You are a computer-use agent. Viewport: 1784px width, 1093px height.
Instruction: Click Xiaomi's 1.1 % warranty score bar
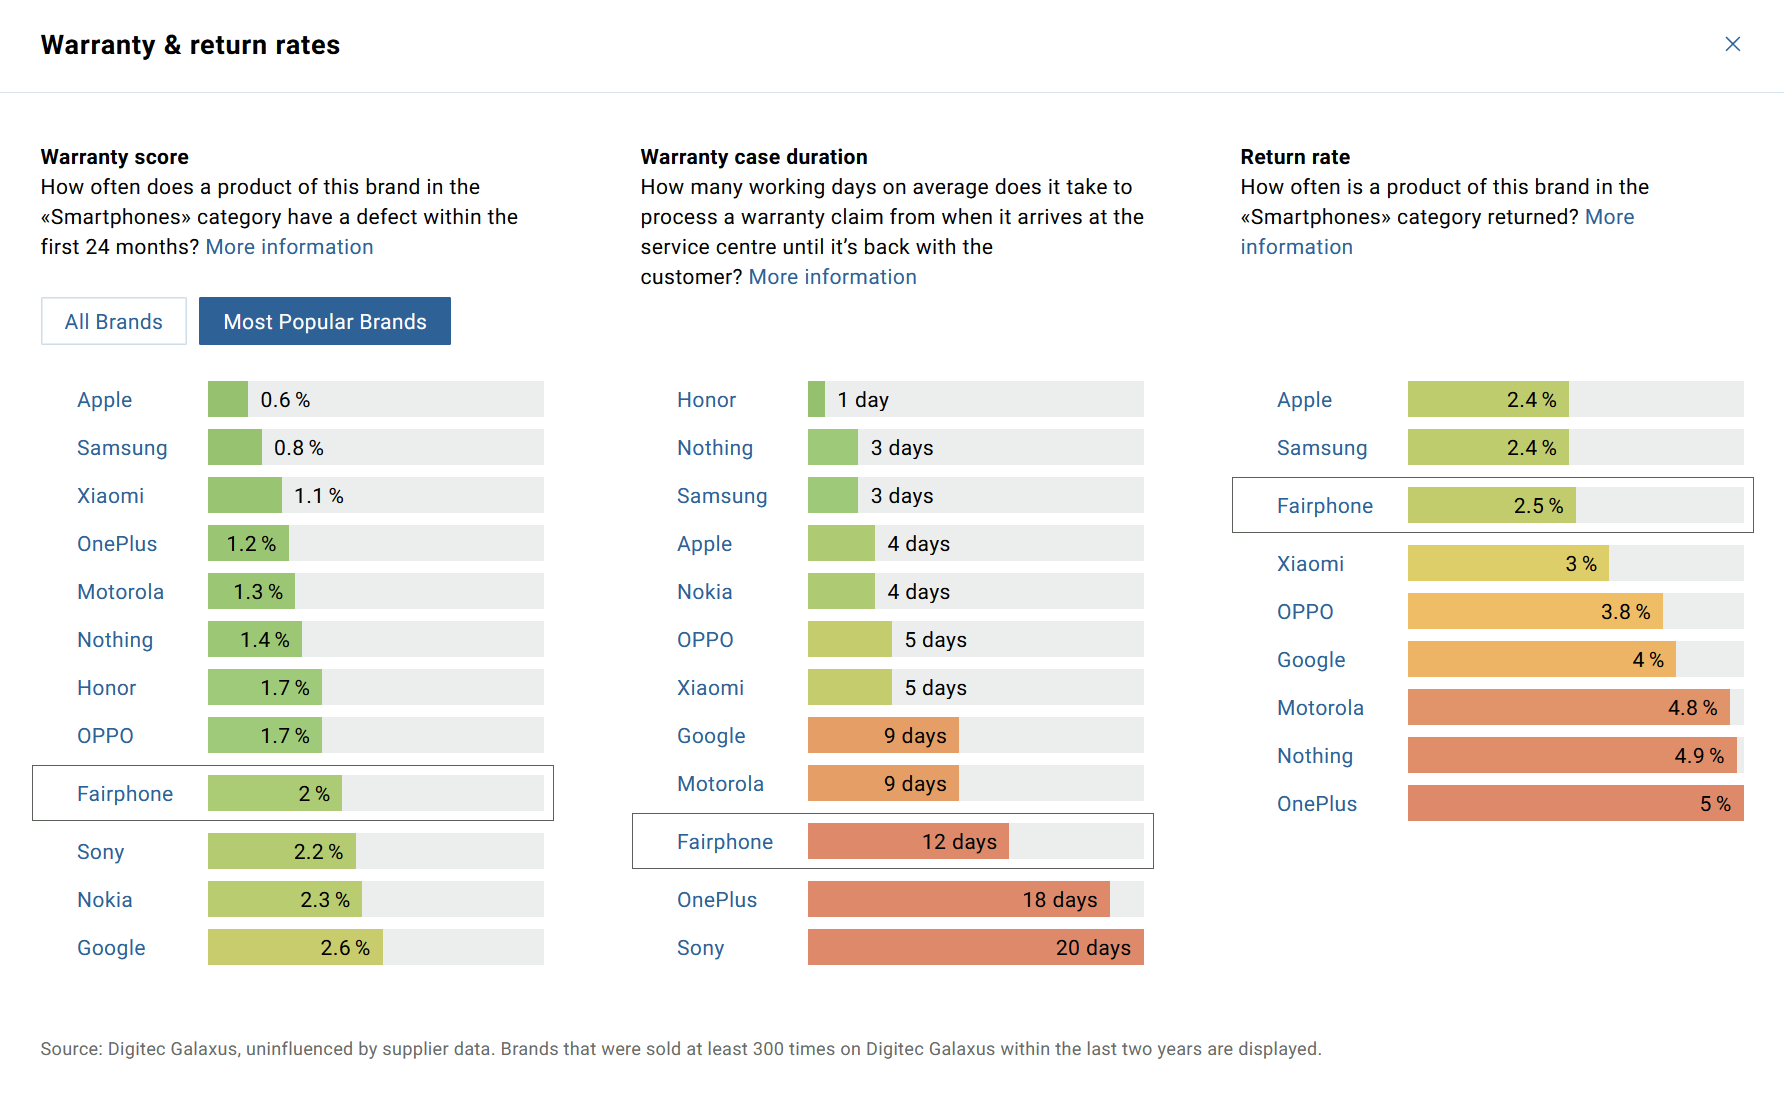[x=245, y=496]
